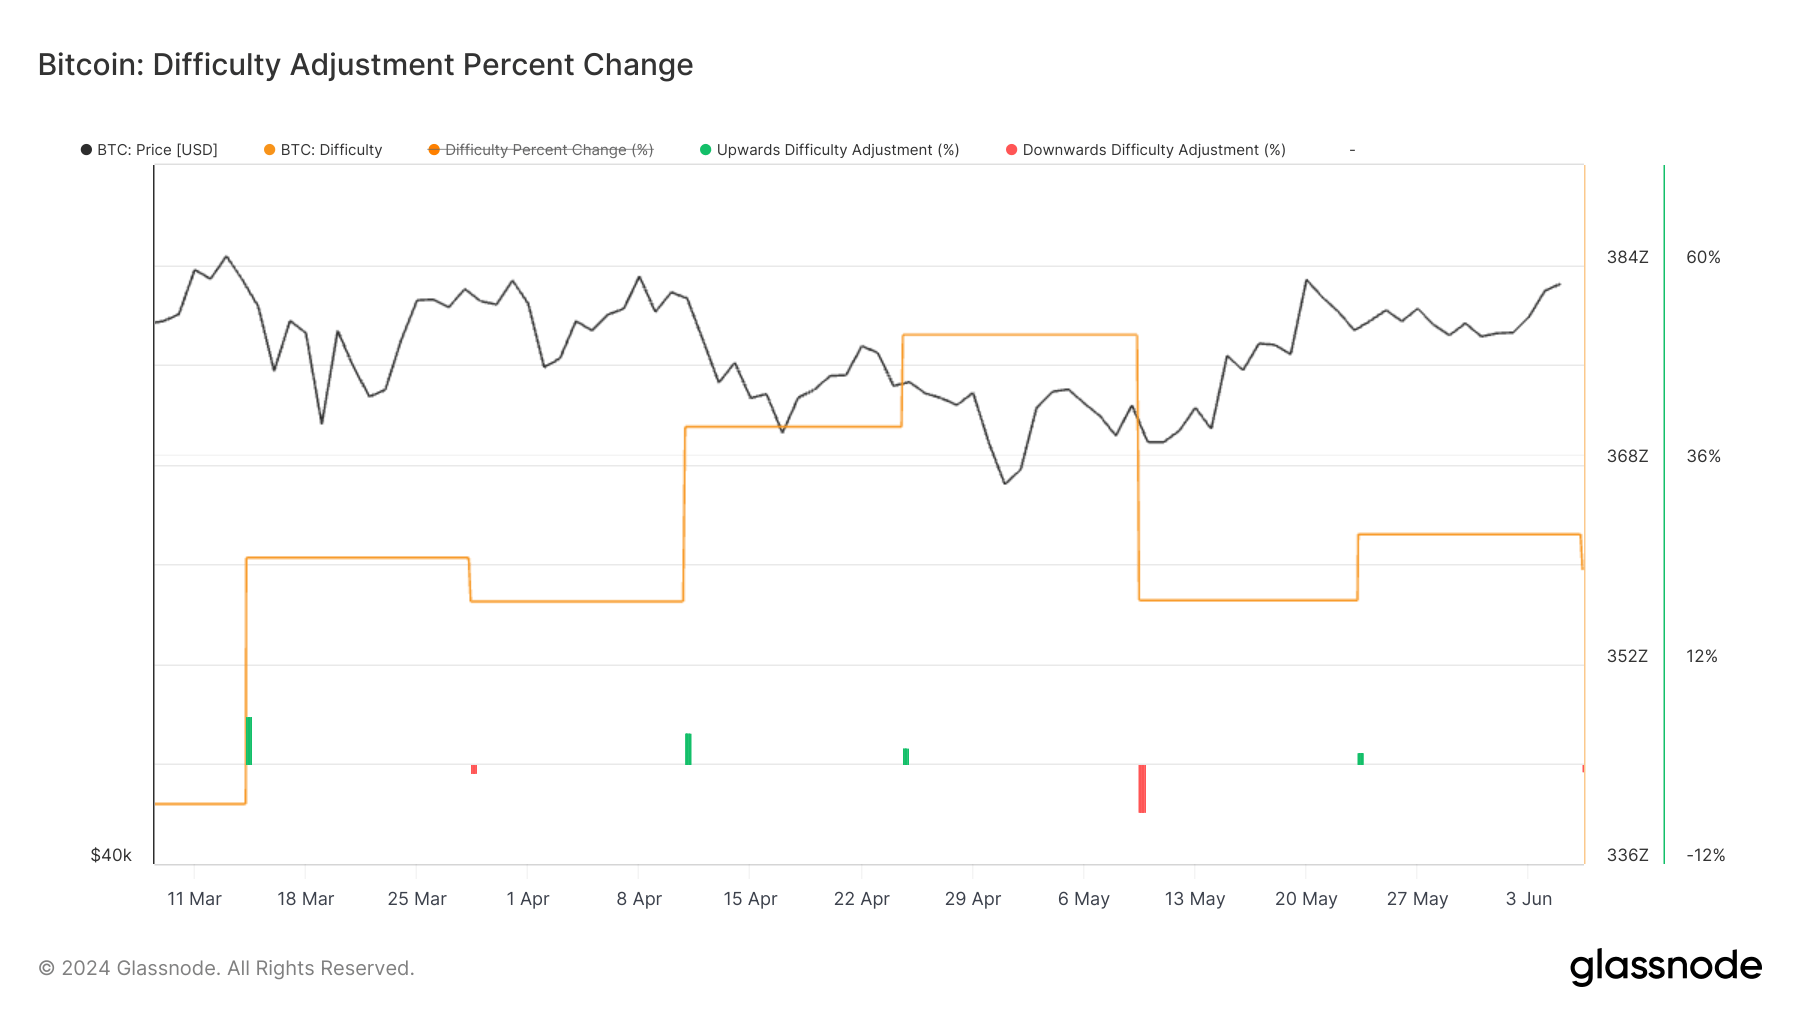Click the small red bar in late March
This screenshot has width=1800, height=1013.
click(474, 769)
